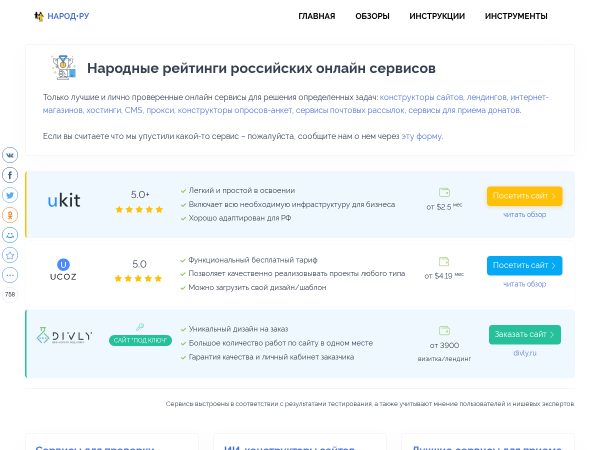Visit the uCoz site with blue button
The width and height of the screenshot is (600, 450).
point(525,266)
